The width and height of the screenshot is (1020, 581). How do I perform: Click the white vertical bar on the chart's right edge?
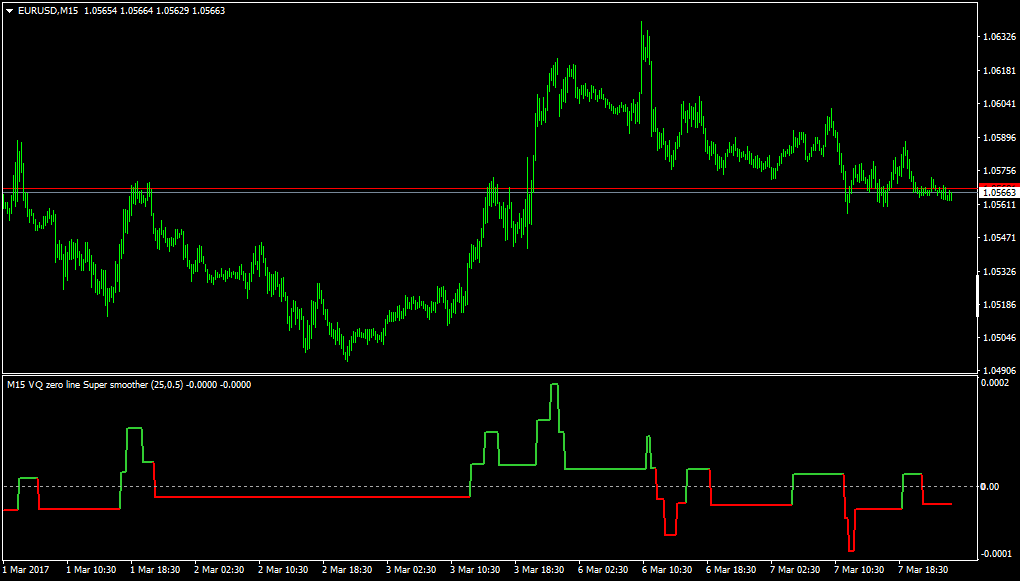[x=977, y=296]
